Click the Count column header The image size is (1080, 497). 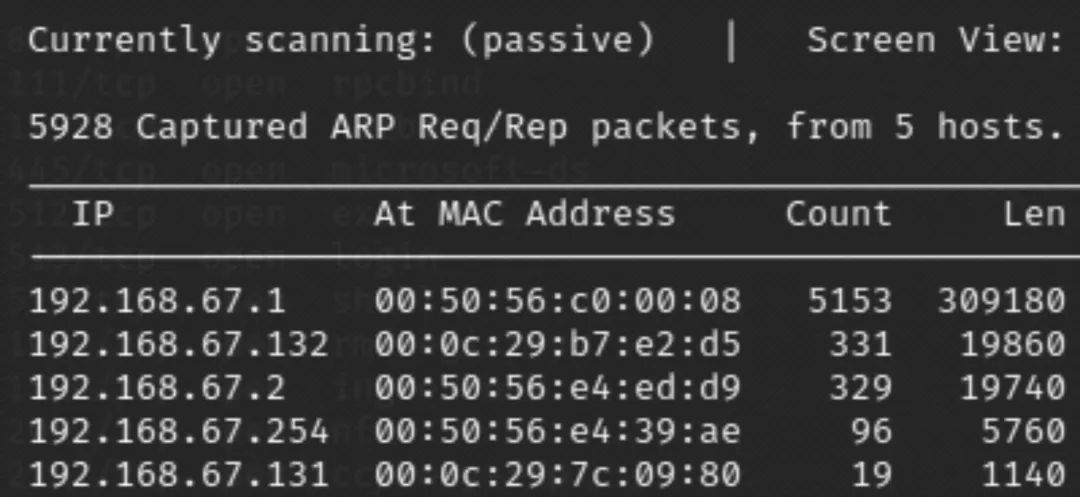[838, 215]
